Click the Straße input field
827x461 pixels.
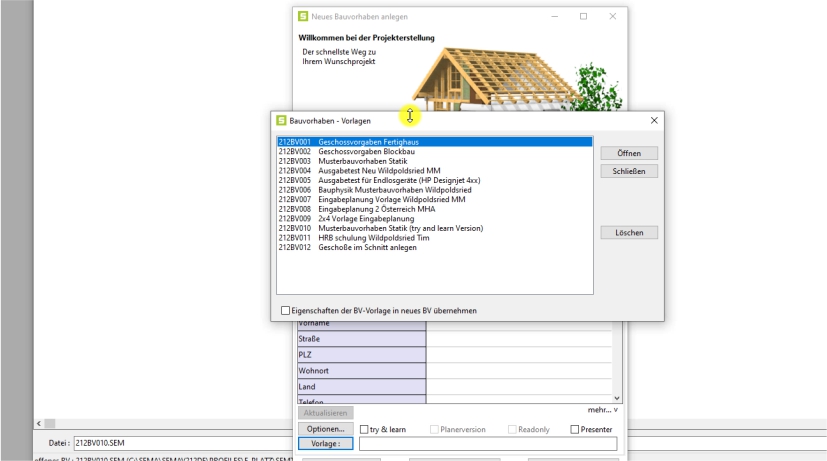(519, 339)
